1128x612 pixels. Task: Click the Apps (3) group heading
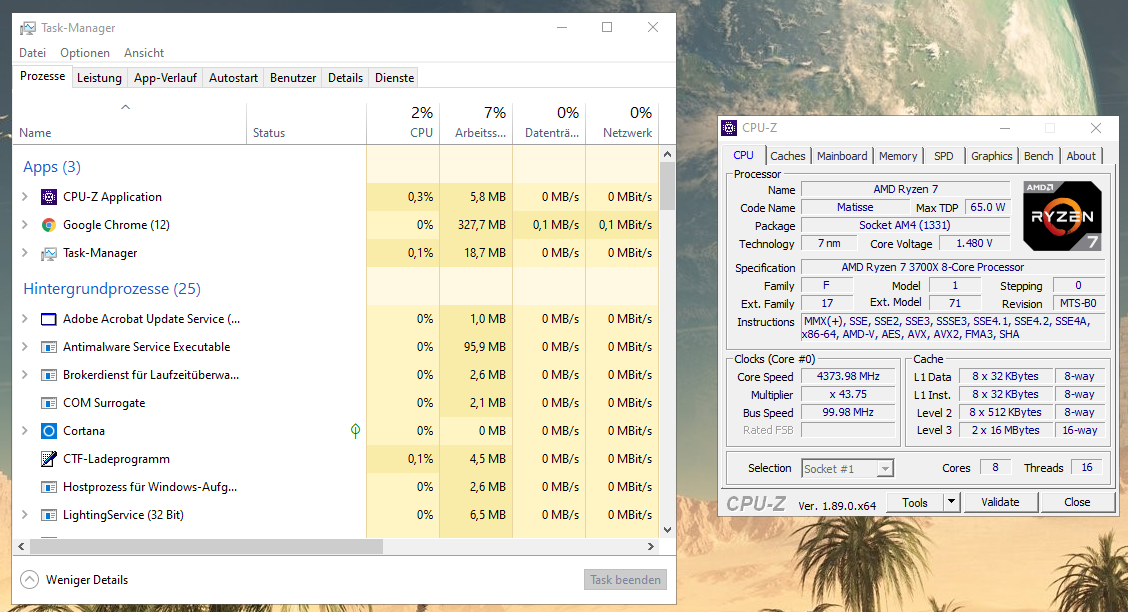(x=52, y=167)
